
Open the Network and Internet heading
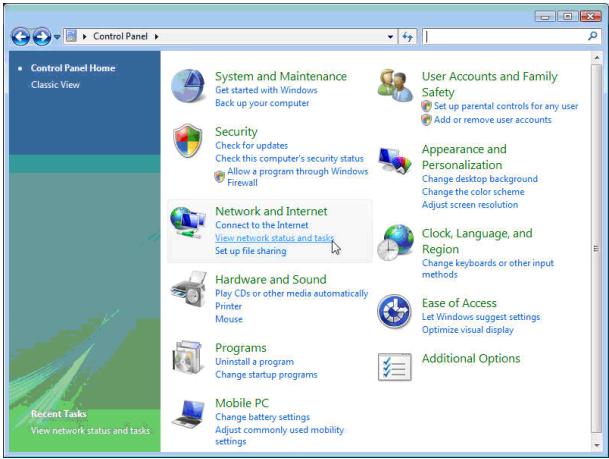coord(271,211)
